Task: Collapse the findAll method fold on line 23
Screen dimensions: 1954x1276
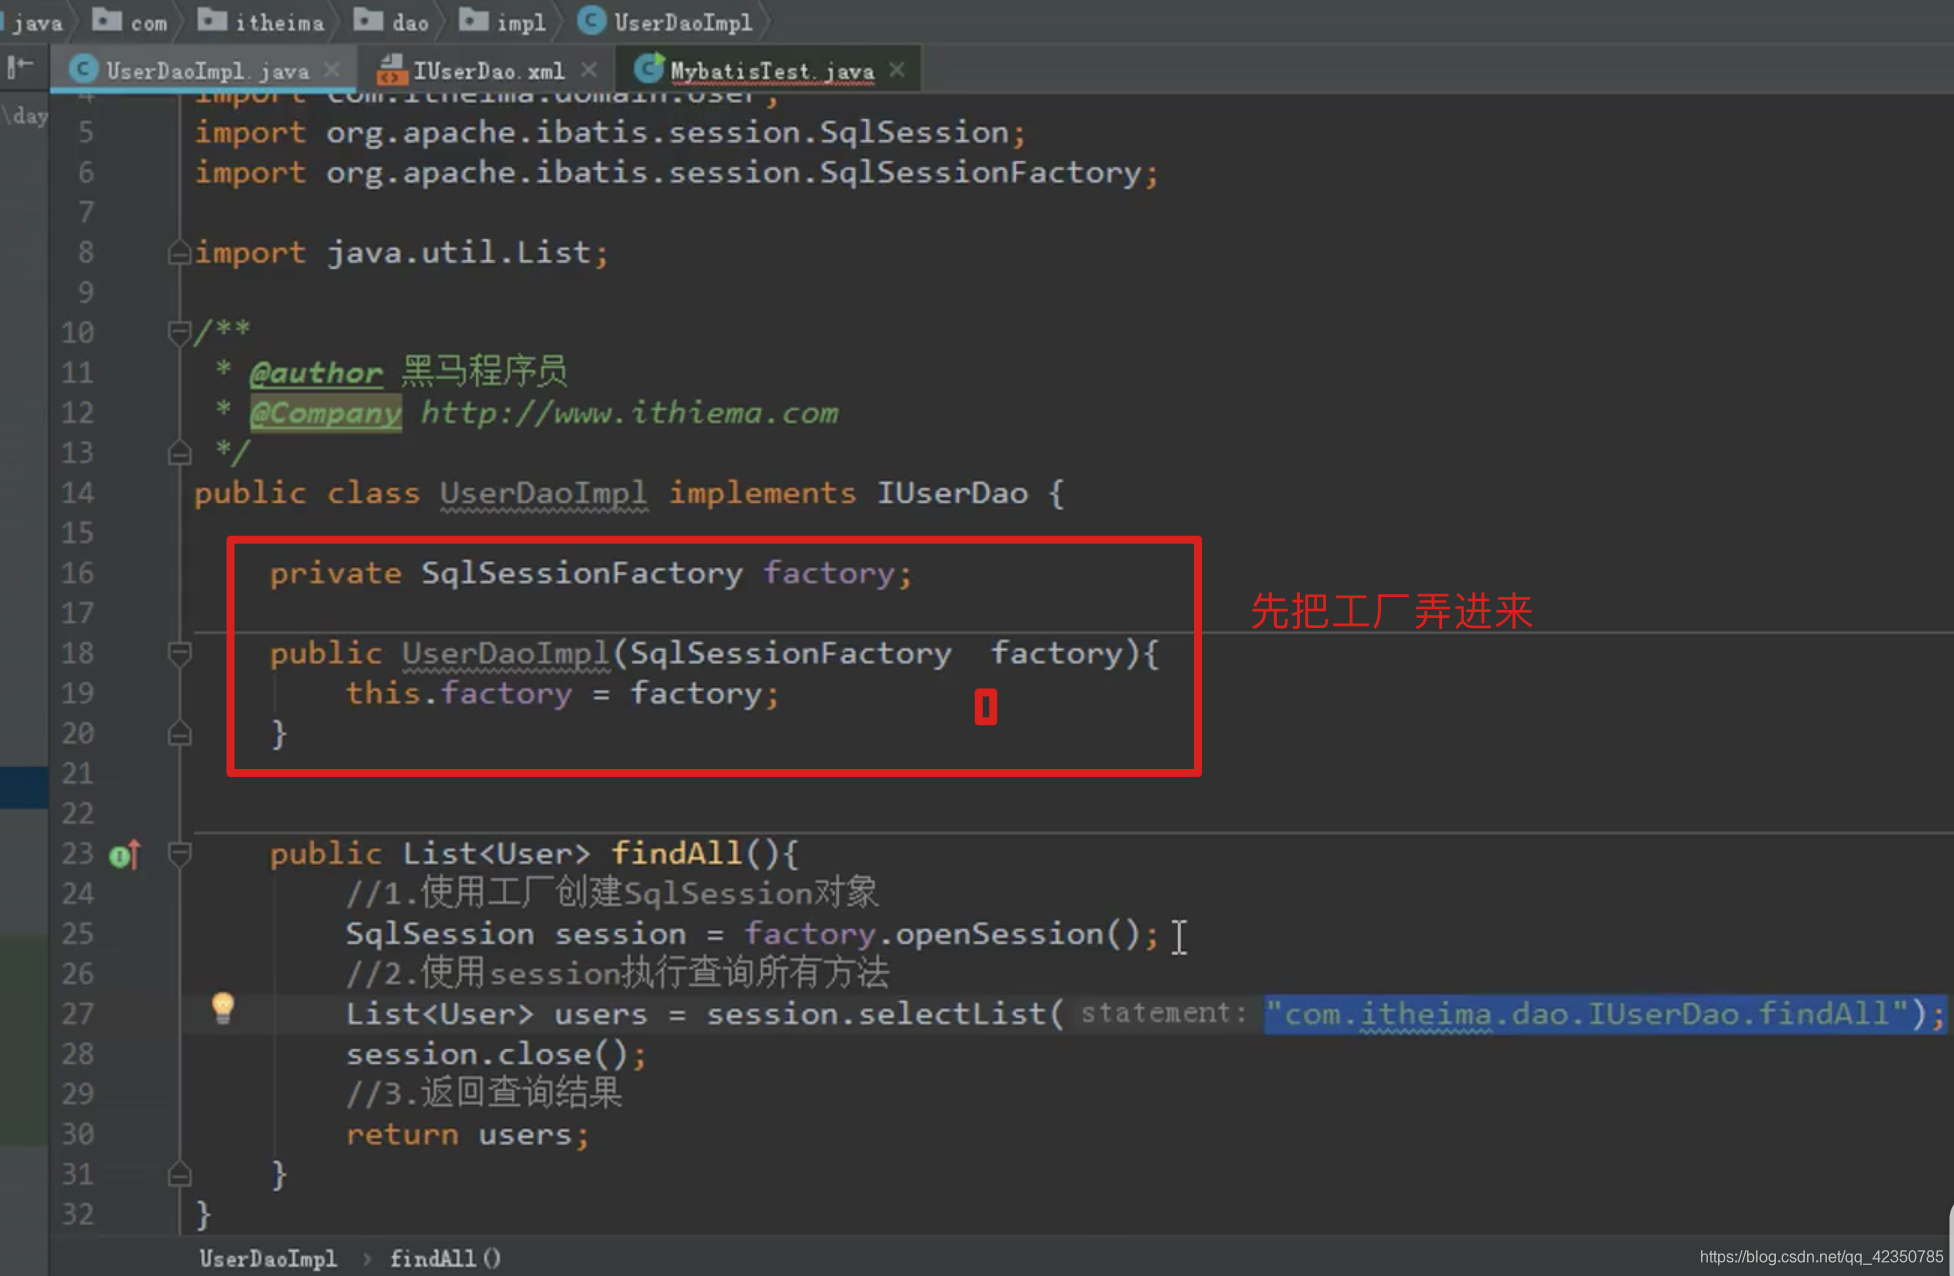Action: [x=180, y=853]
